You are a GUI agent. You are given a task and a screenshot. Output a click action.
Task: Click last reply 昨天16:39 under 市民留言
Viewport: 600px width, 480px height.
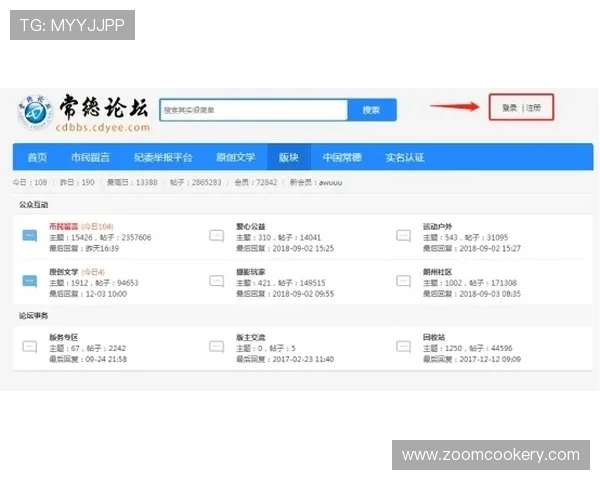[x=84, y=248]
